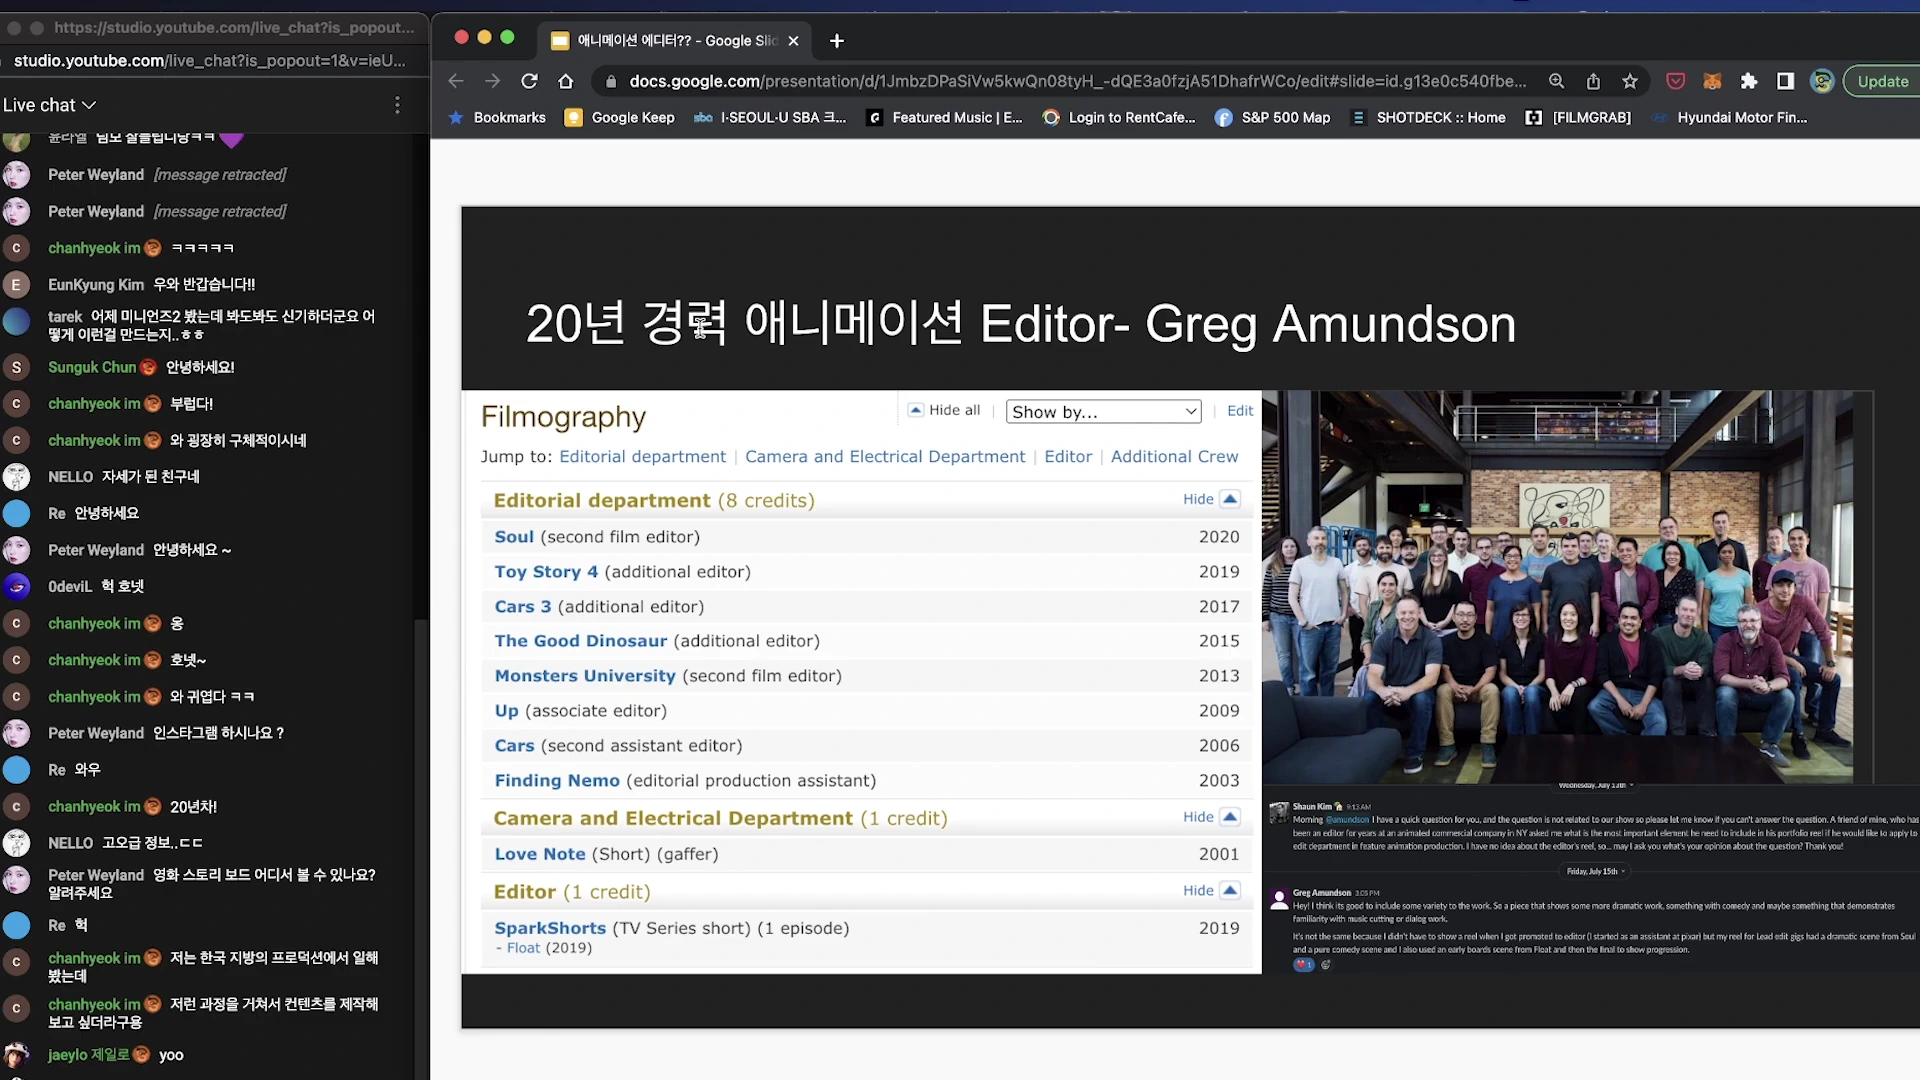The height and width of the screenshot is (1080, 1920).
Task: Hide the Editor credit section
Action: click(x=1211, y=890)
